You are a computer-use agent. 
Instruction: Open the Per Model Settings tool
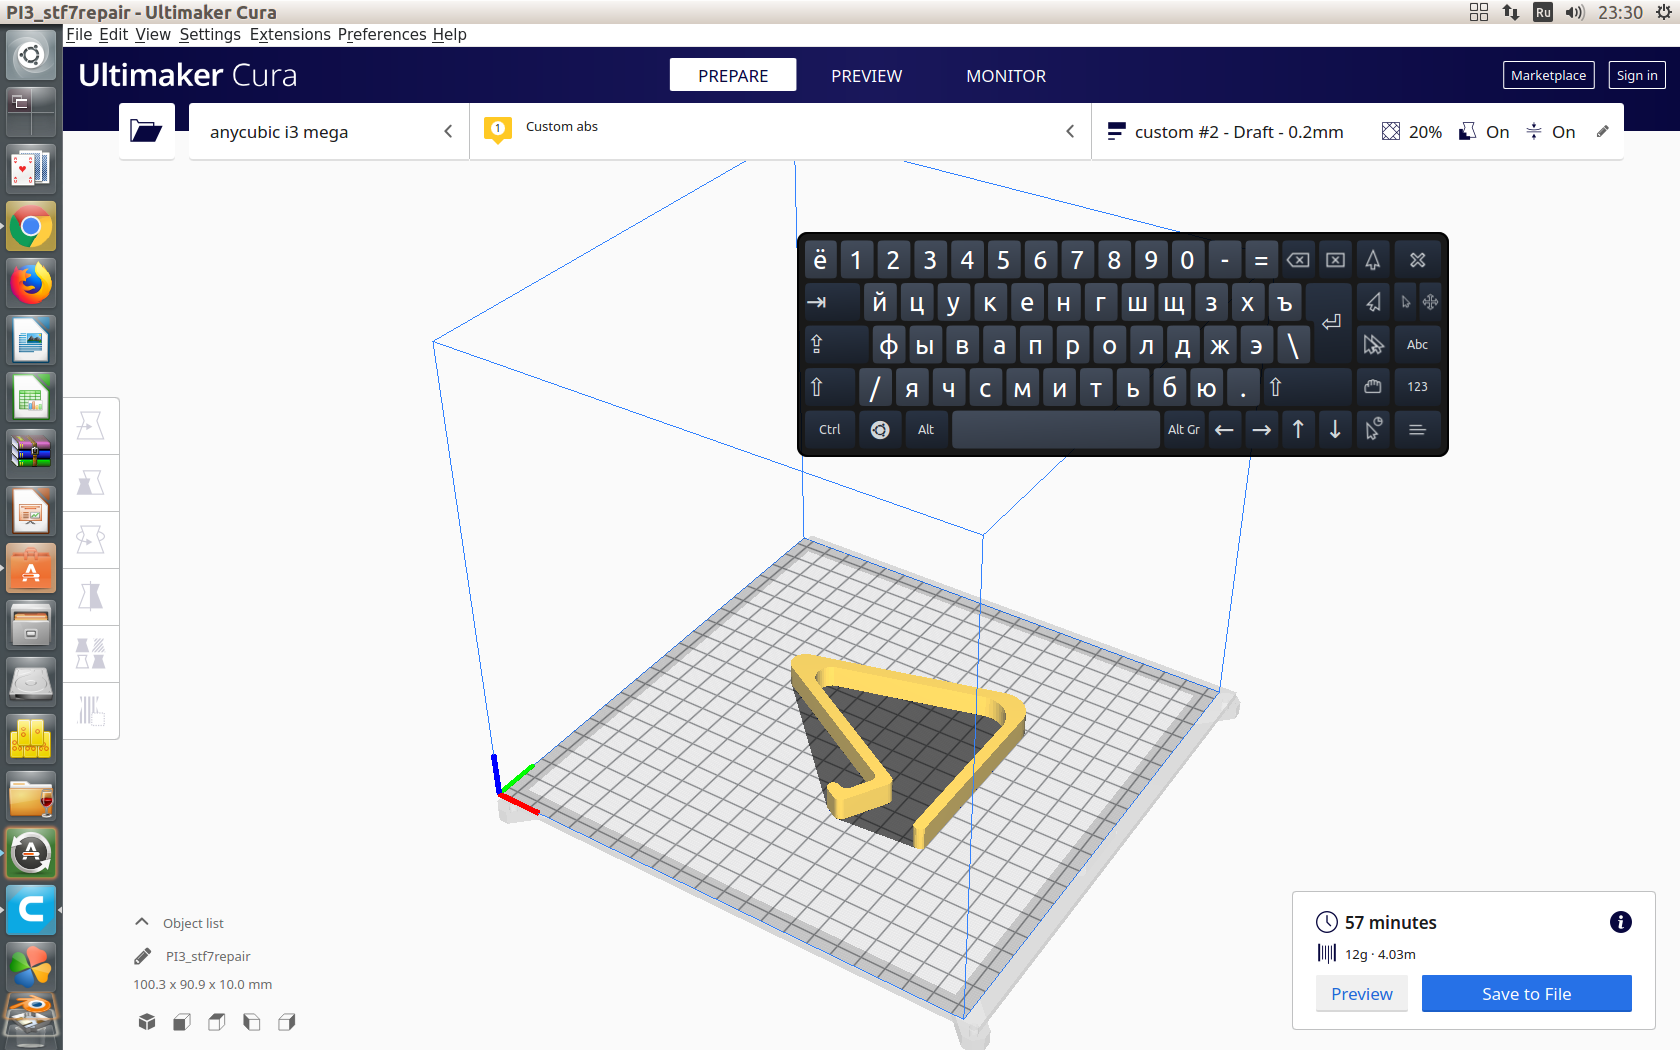point(91,654)
